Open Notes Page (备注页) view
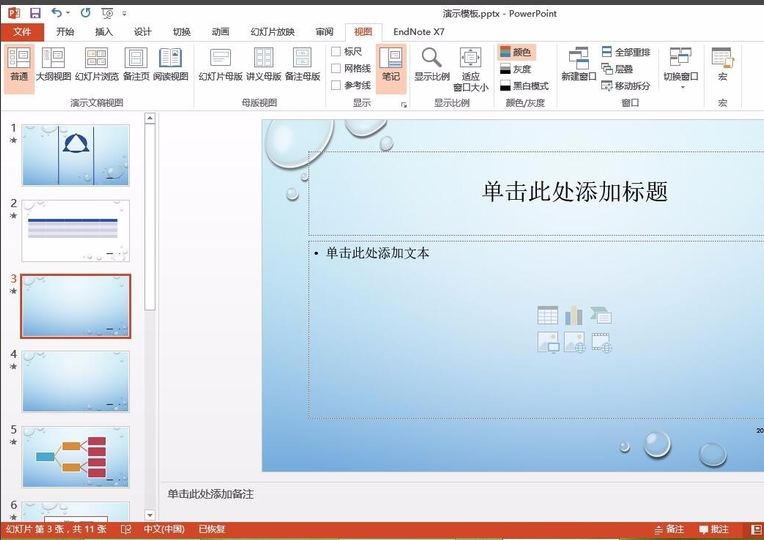Viewport: 764px width, 540px height. point(136,65)
